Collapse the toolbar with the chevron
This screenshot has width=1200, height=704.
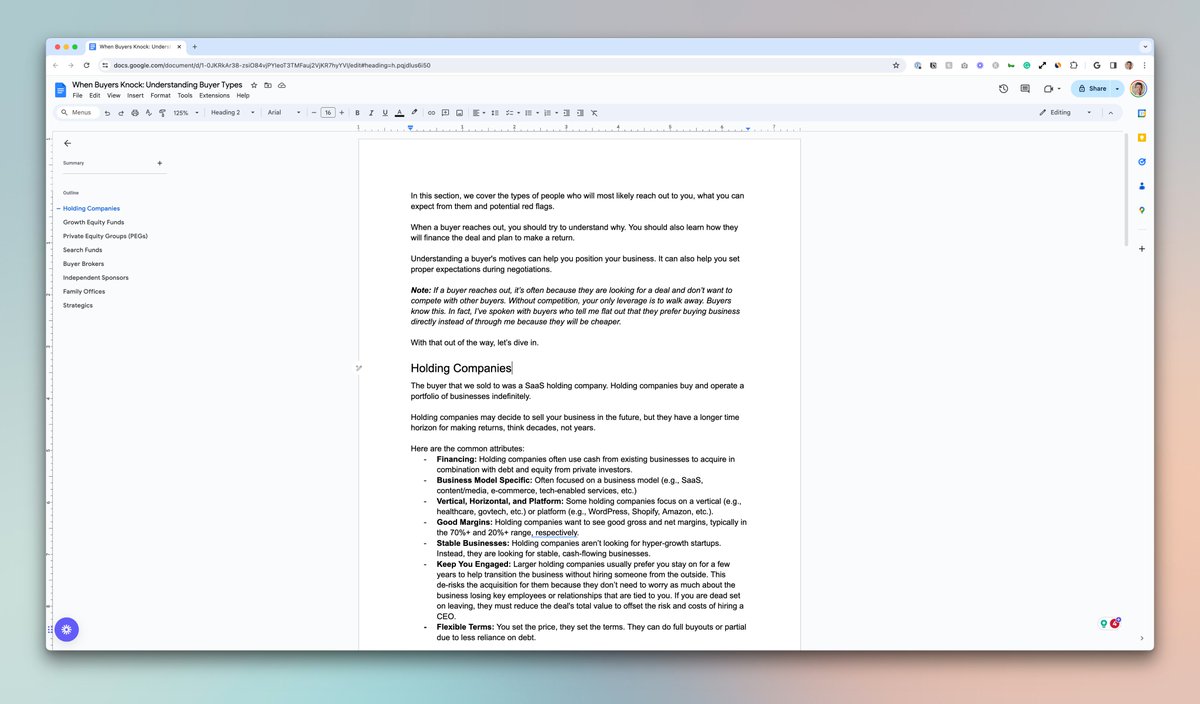click(1110, 112)
